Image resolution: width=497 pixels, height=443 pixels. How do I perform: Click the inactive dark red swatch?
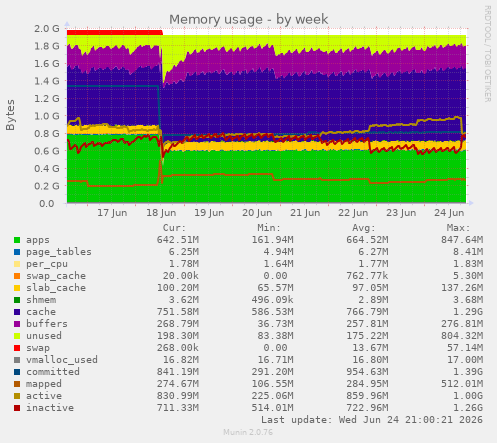[17, 408]
